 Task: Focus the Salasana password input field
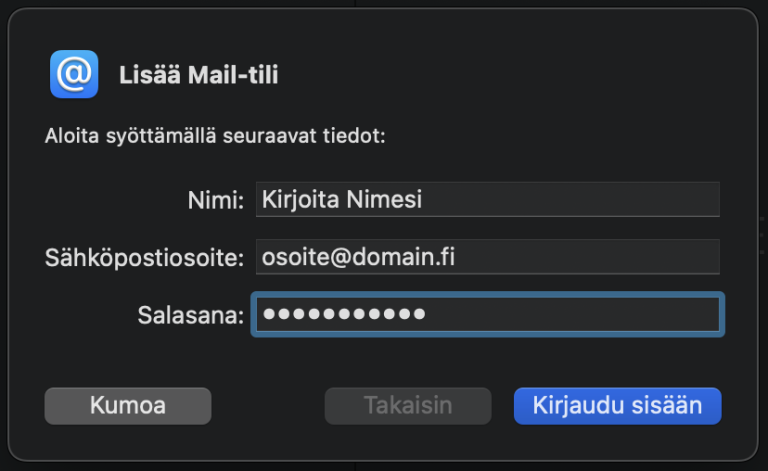pos(487,314)
